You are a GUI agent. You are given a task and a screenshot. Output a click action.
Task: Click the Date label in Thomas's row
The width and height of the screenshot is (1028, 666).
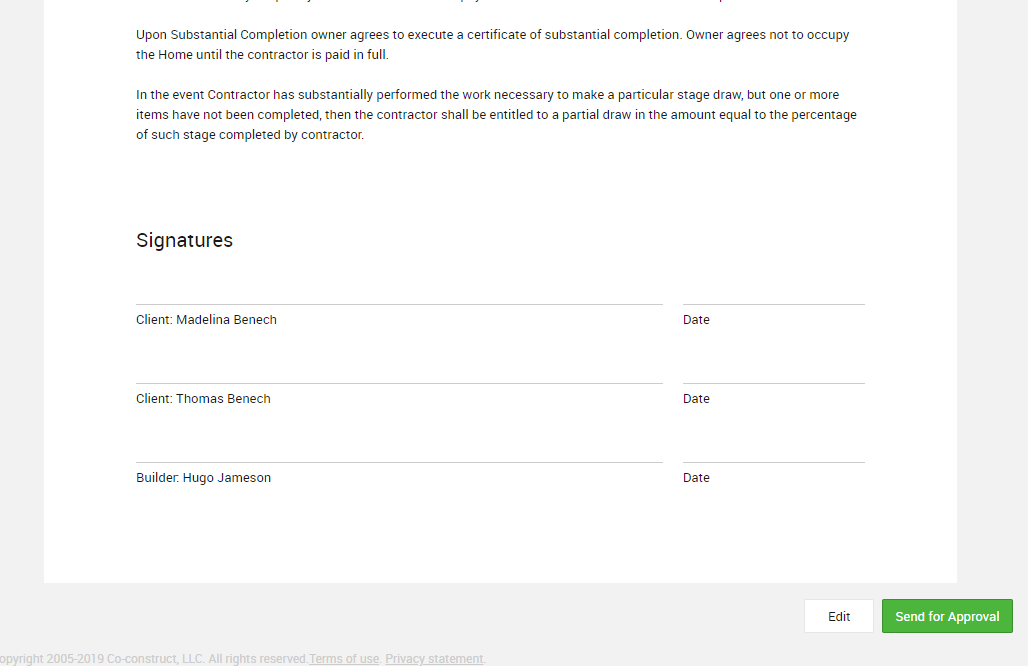tap(696, 399)
